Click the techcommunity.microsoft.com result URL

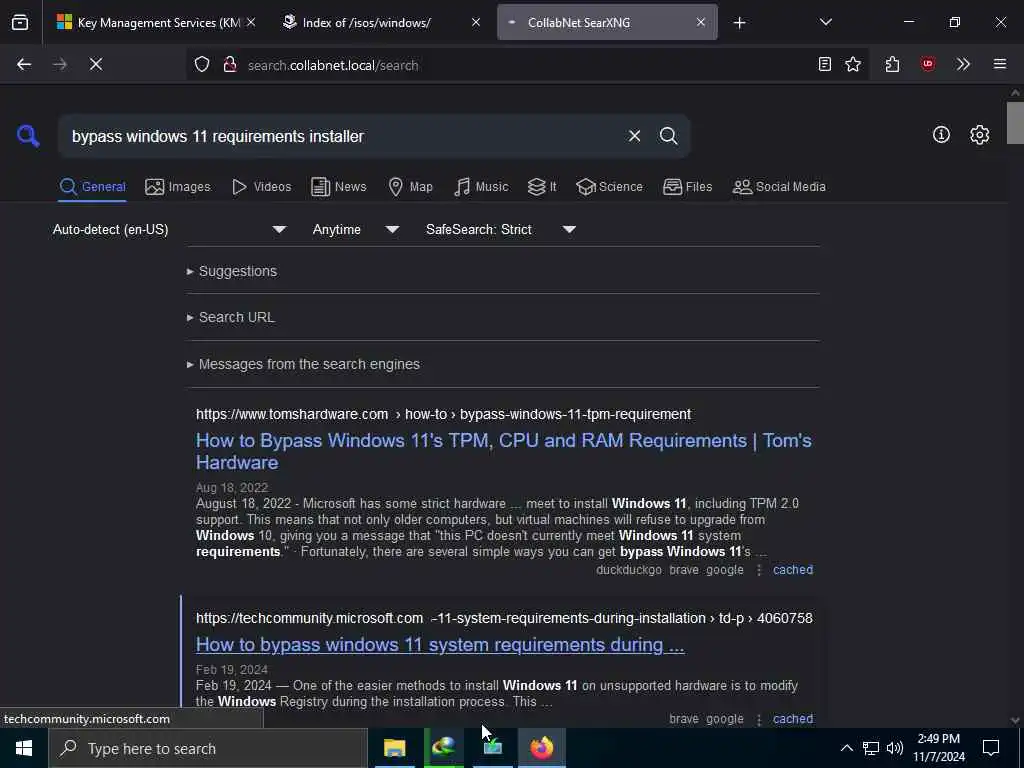click(x=504, y=618)
